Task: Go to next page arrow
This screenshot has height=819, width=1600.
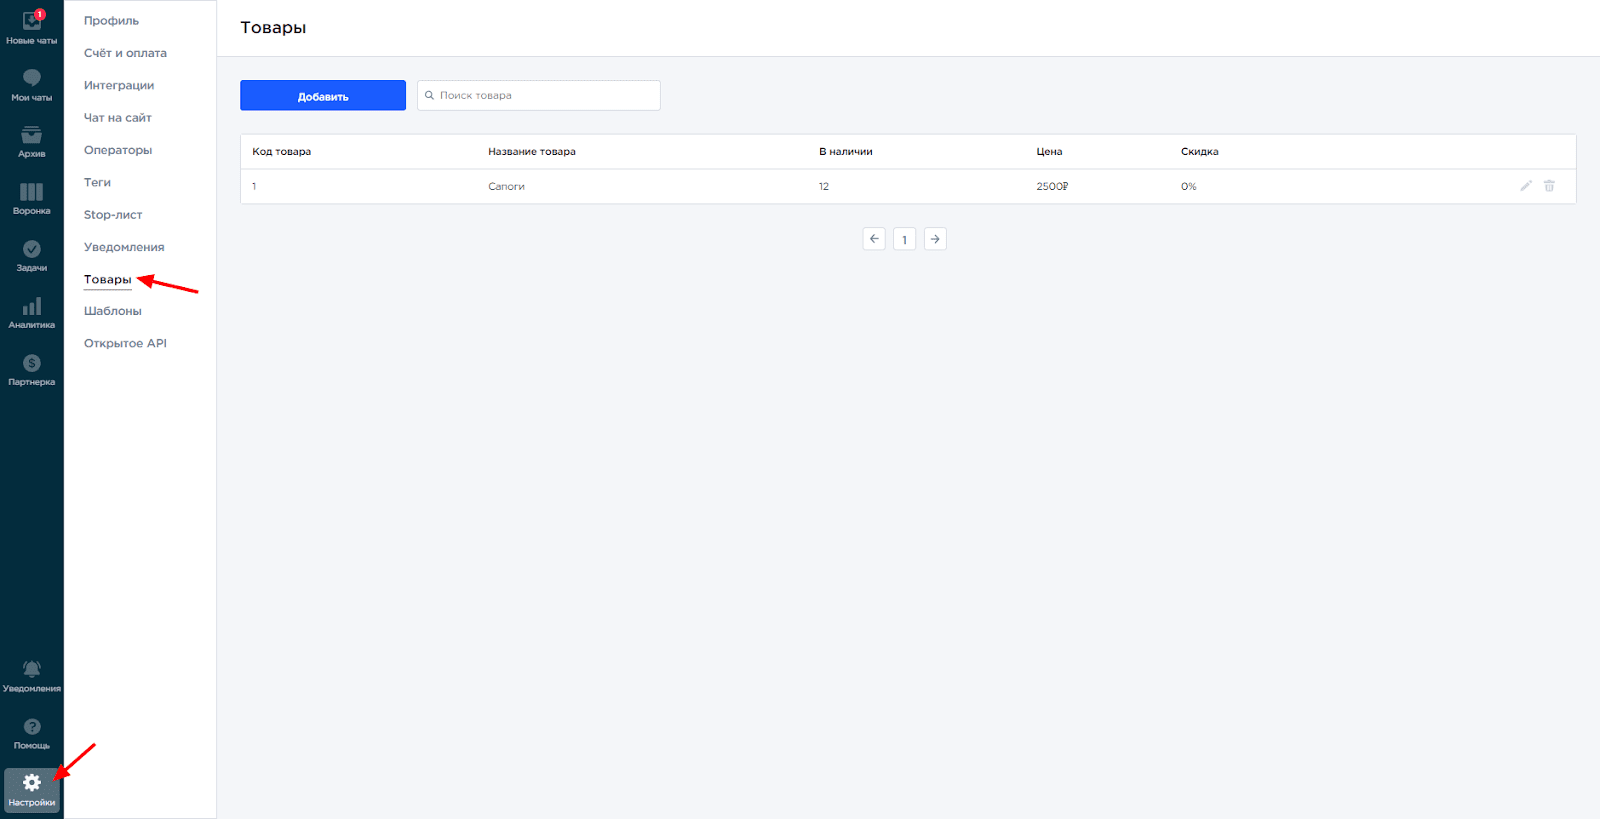Action: tap(935, 239)
